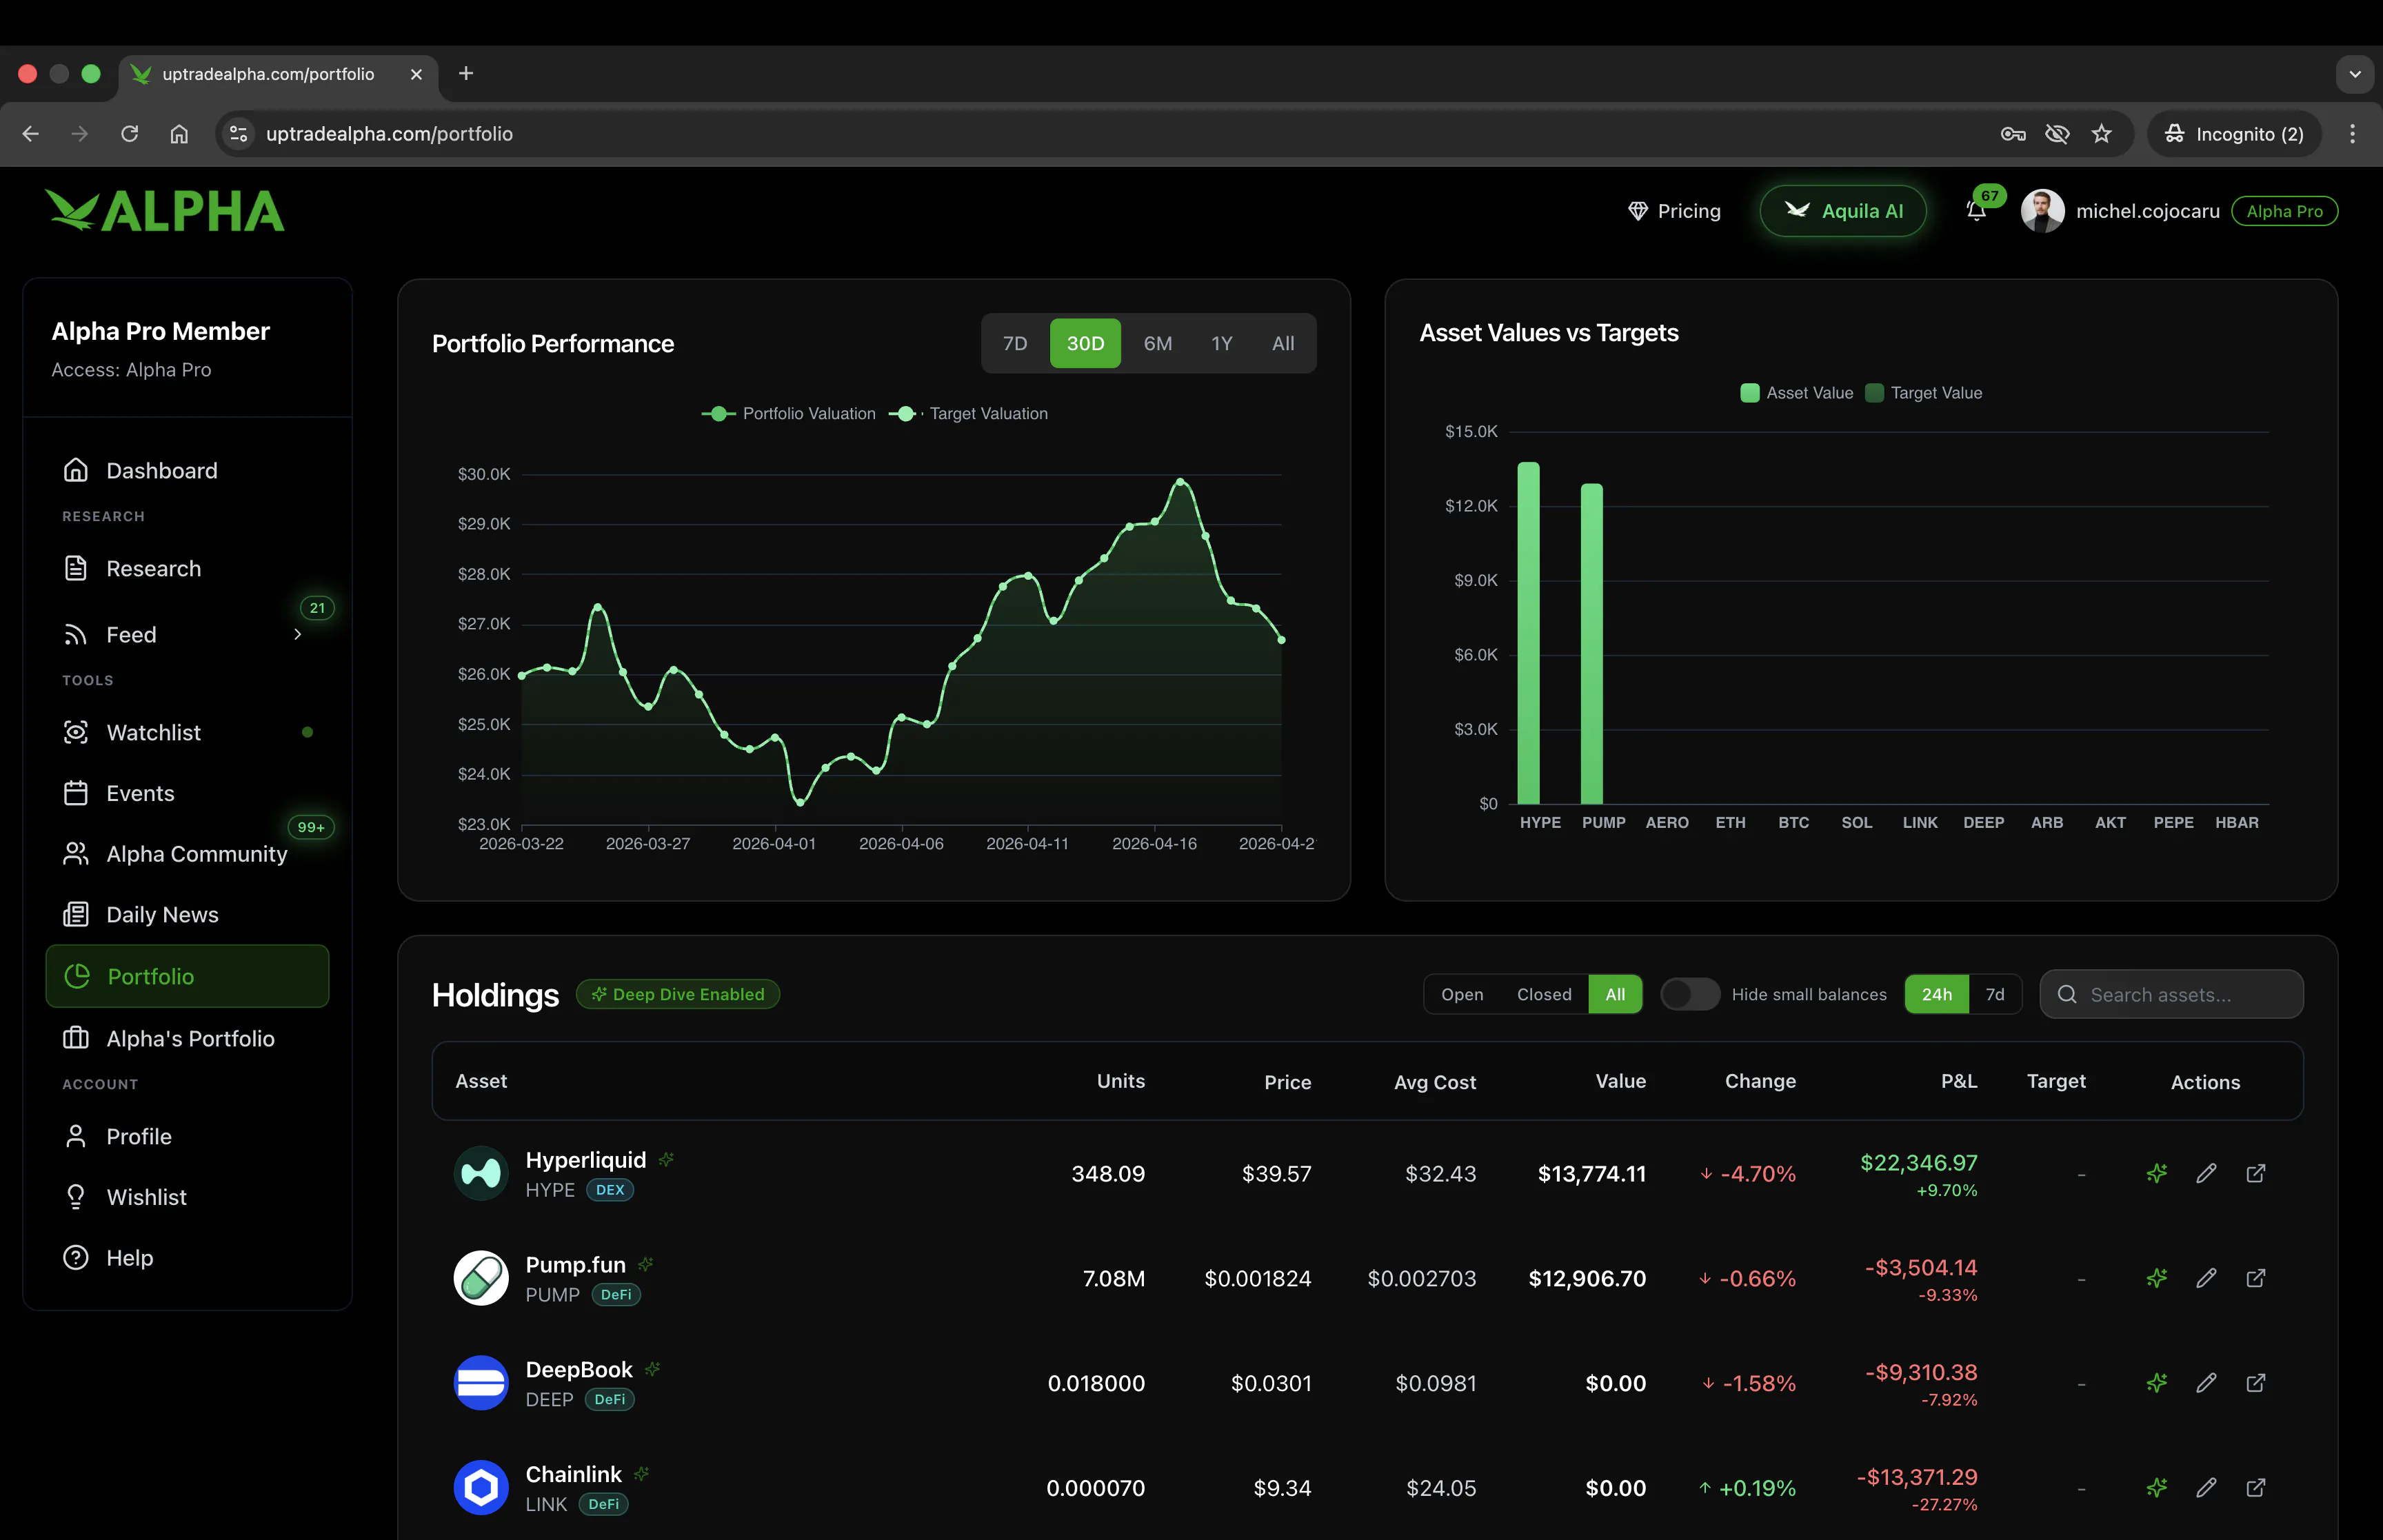Screen dimensions: 2383x1540
Task: Click the Hyperliquid asset logo
Action: coord(481,1173)
